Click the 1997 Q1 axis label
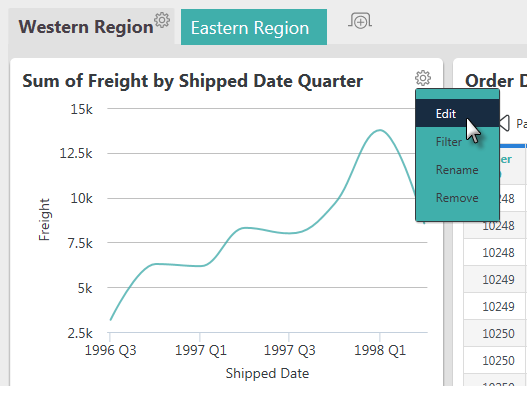Viewport: 527px width, 407px height. coord(201,350)
